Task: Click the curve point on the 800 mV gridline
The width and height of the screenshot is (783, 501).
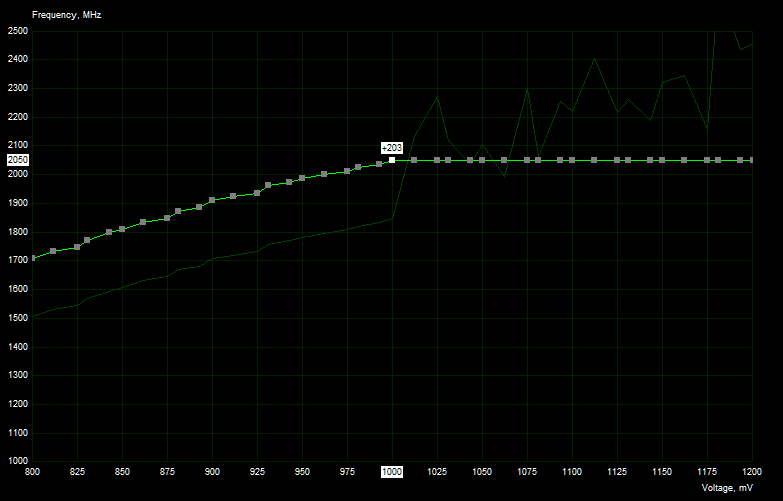Action: tap(33, 258)
